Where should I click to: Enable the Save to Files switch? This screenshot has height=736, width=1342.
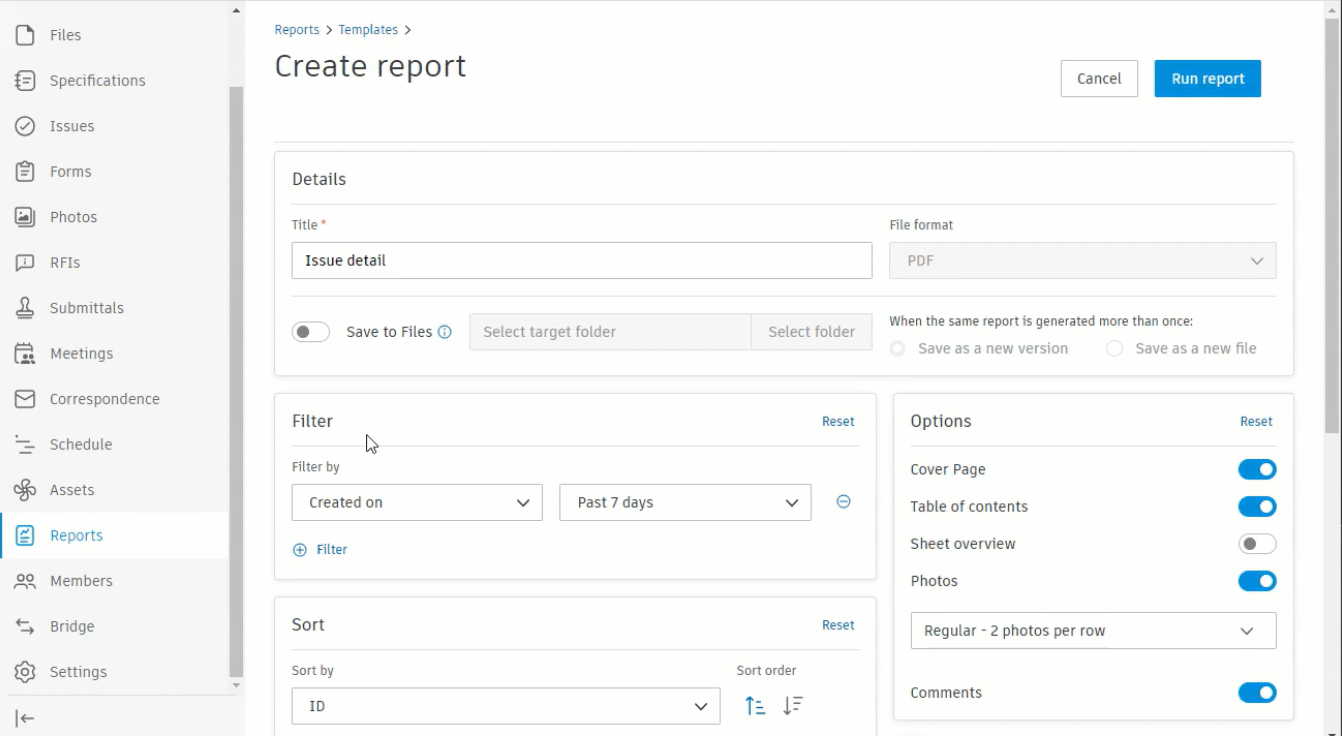tap(311, 332)
